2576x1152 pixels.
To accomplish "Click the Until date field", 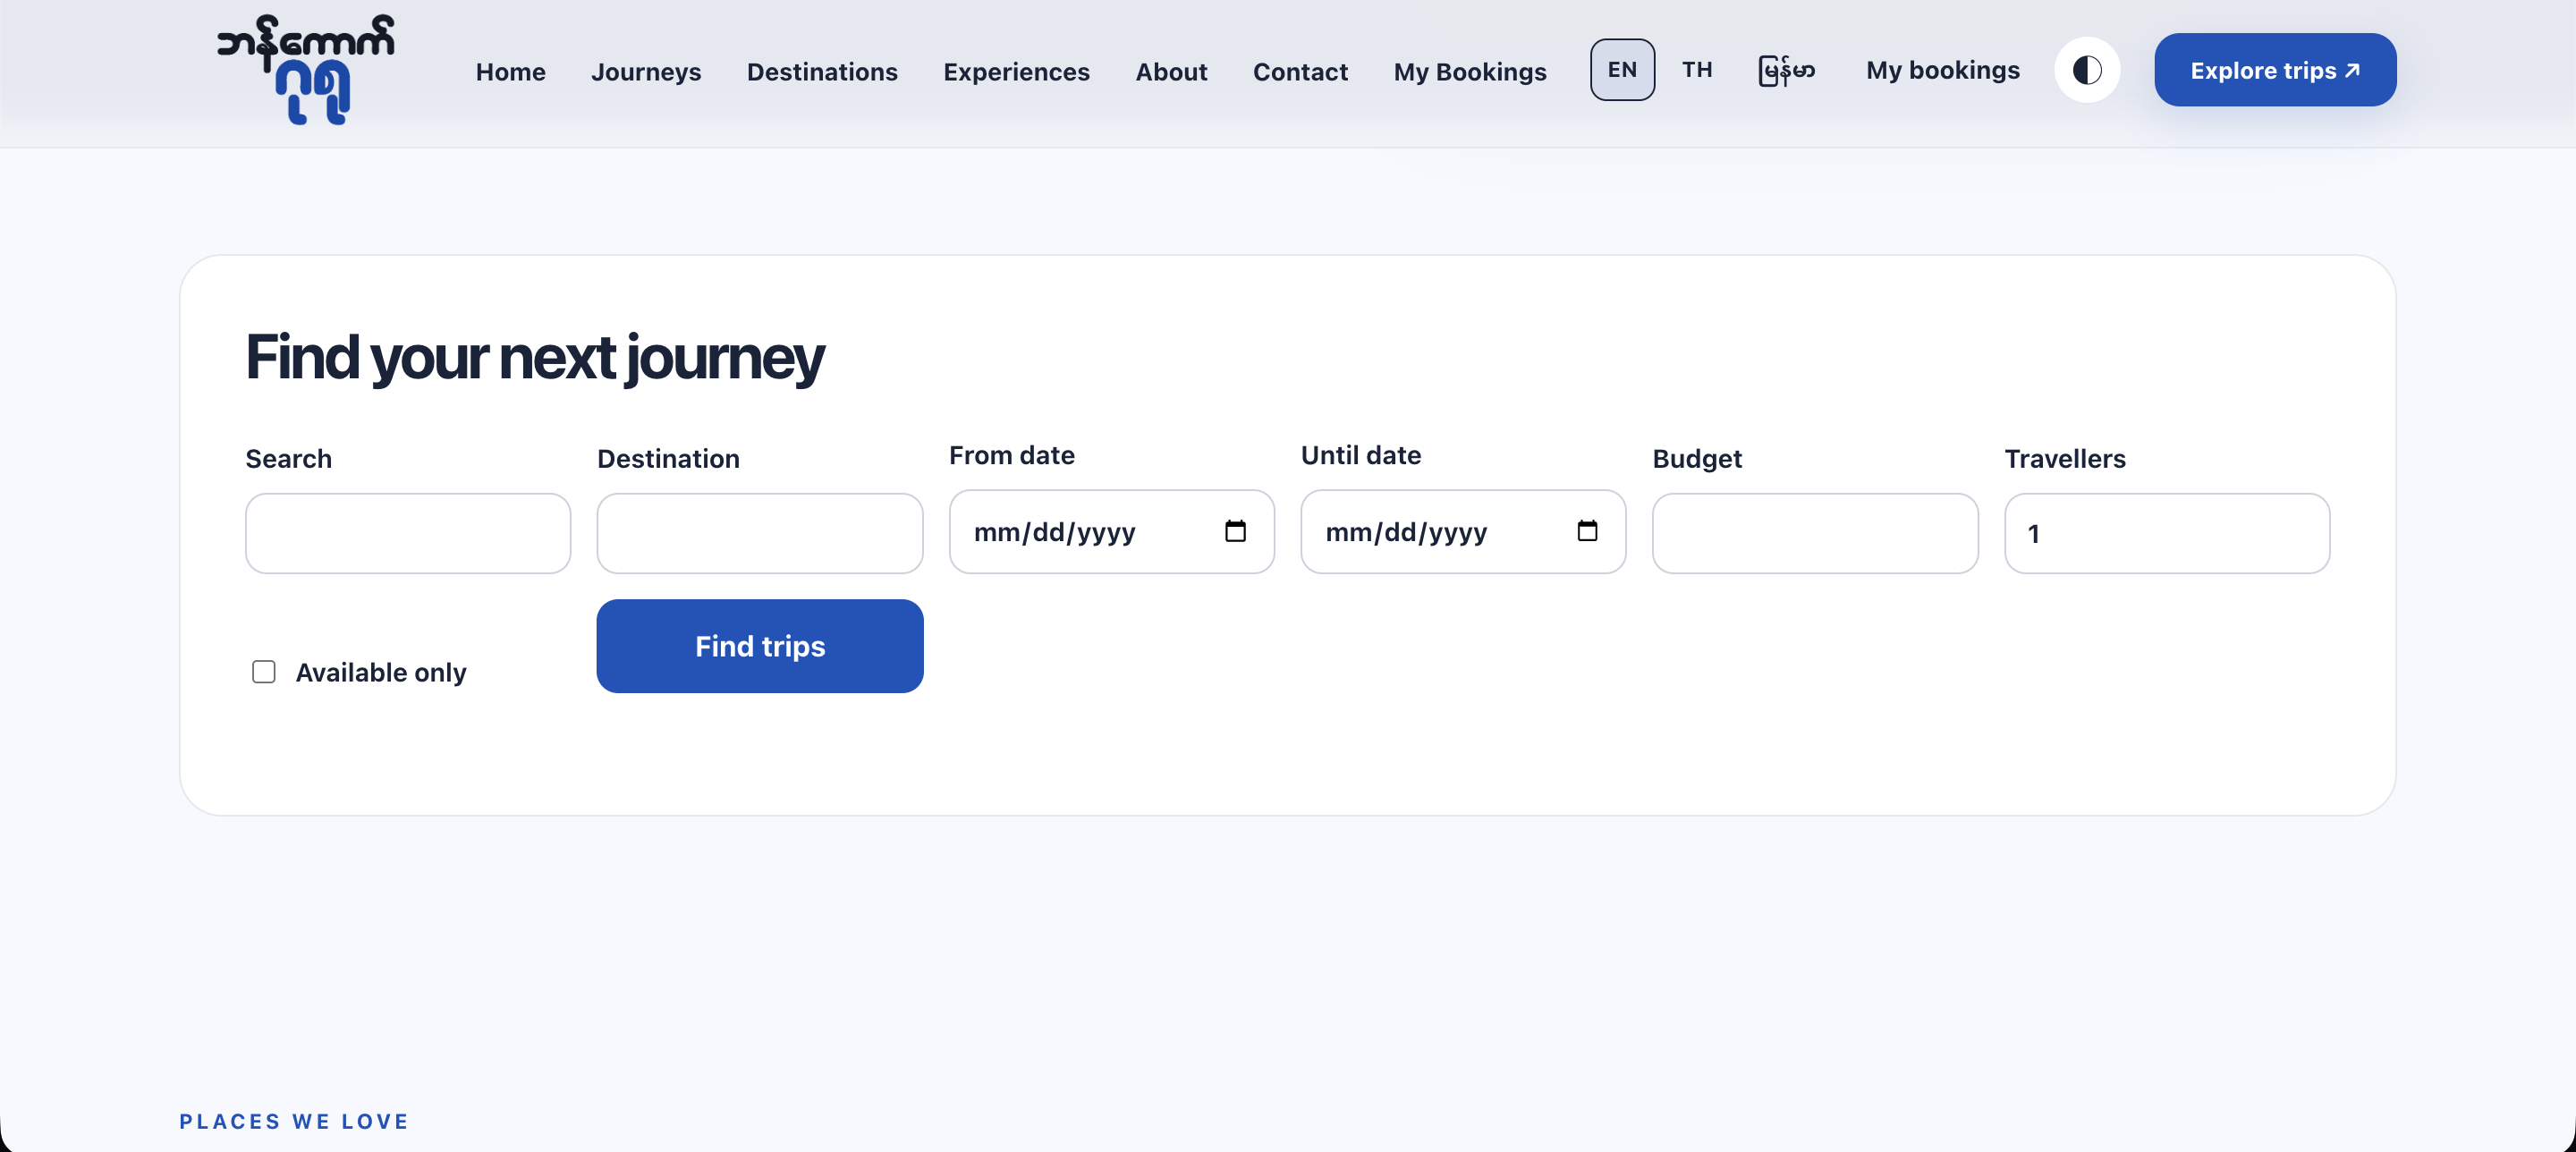I will (1463, 531).
